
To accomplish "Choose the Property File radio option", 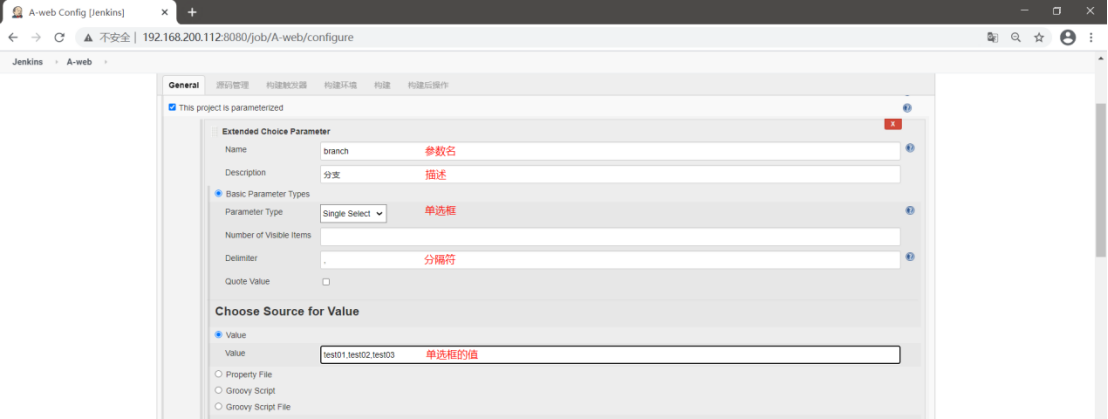I will [218, 374].
